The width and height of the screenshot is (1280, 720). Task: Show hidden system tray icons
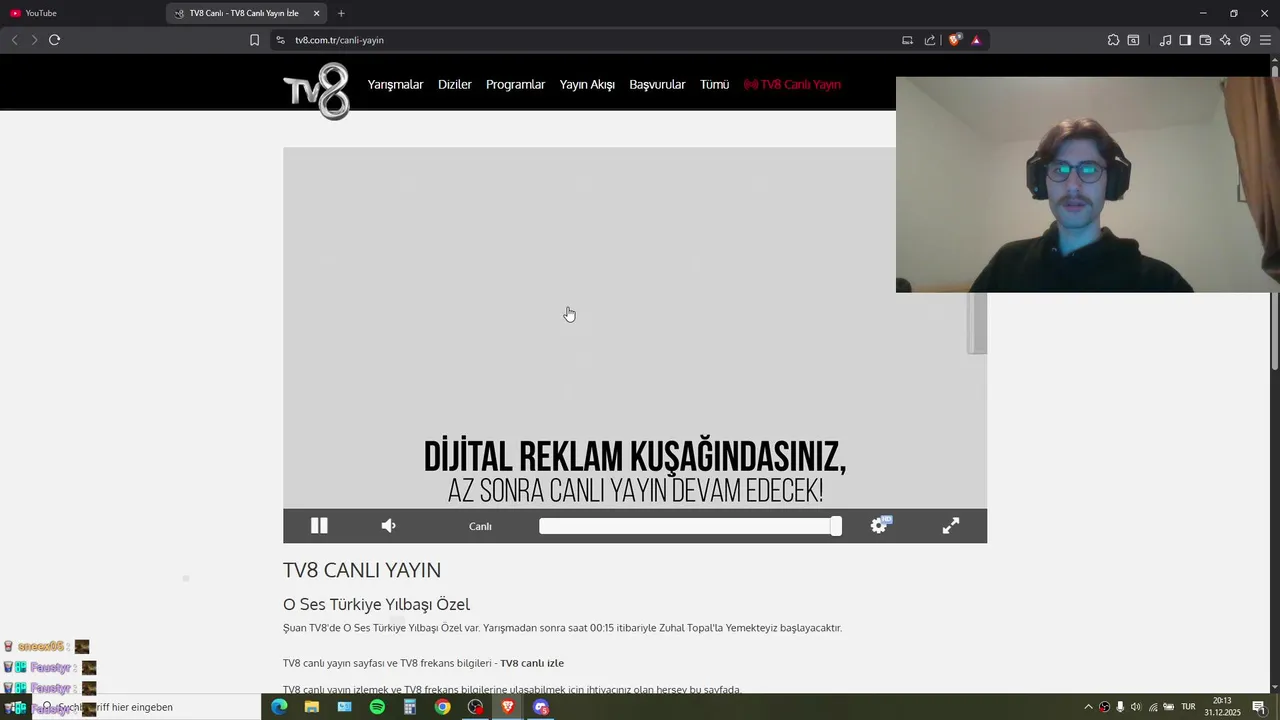click(x=1088, y=707)
